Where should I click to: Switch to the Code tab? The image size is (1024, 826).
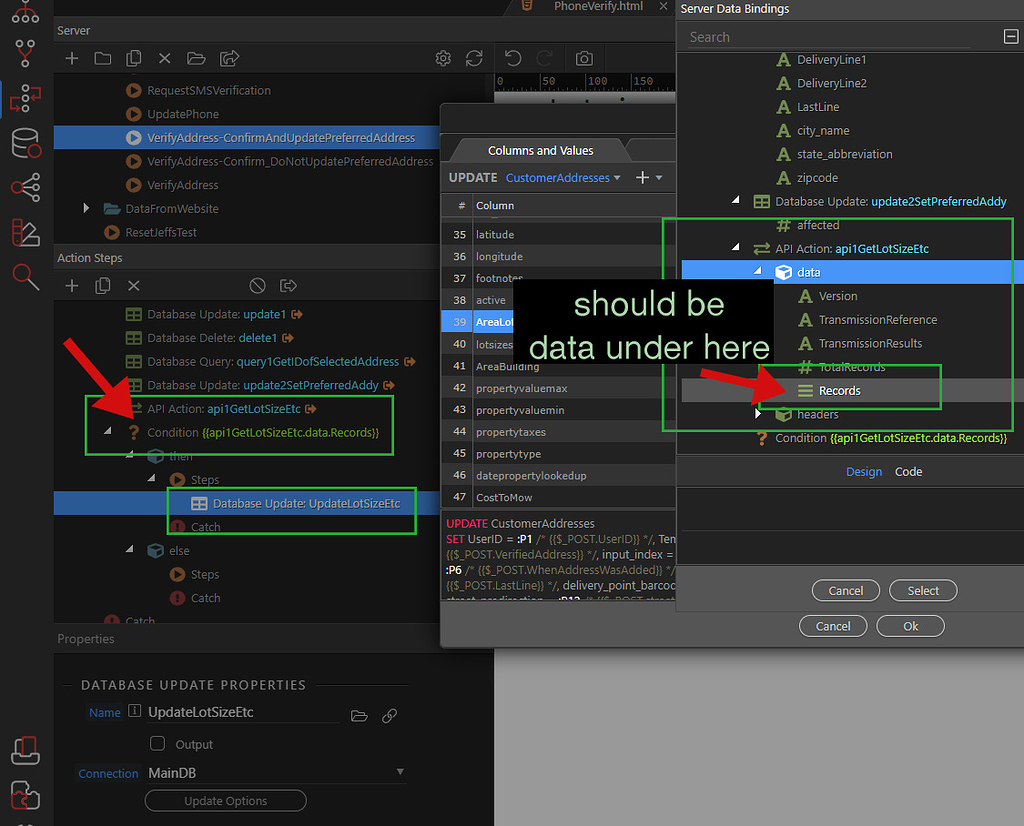[x=908, y=472]
